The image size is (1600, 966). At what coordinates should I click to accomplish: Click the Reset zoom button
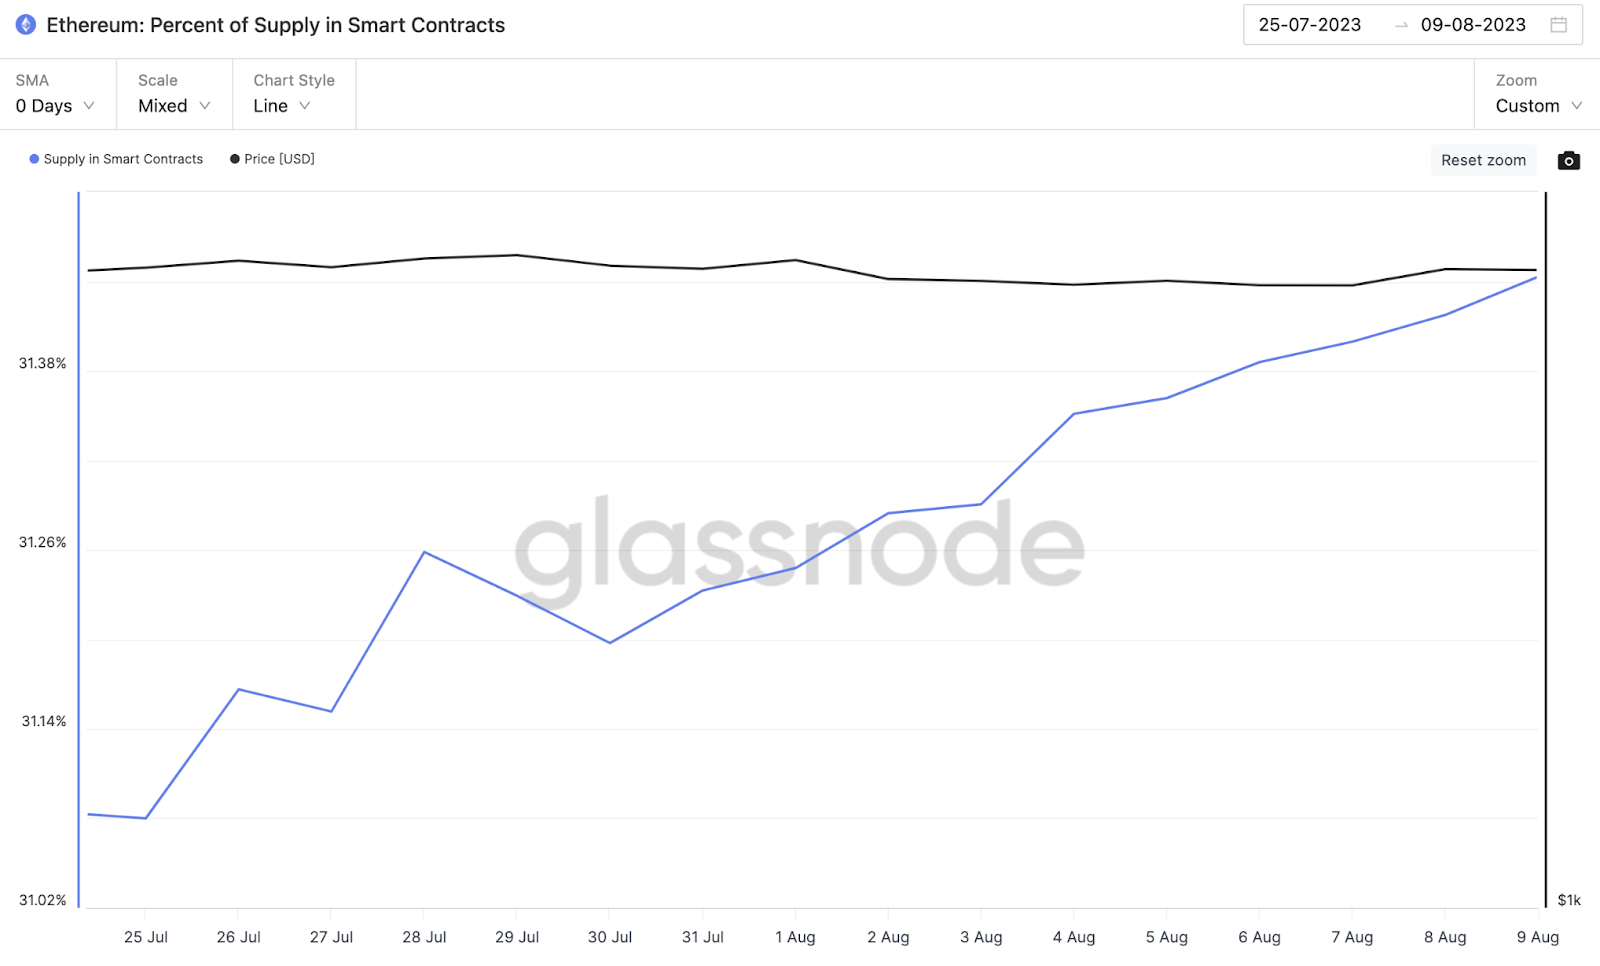pyautogui.click(x=1483, y=160)
